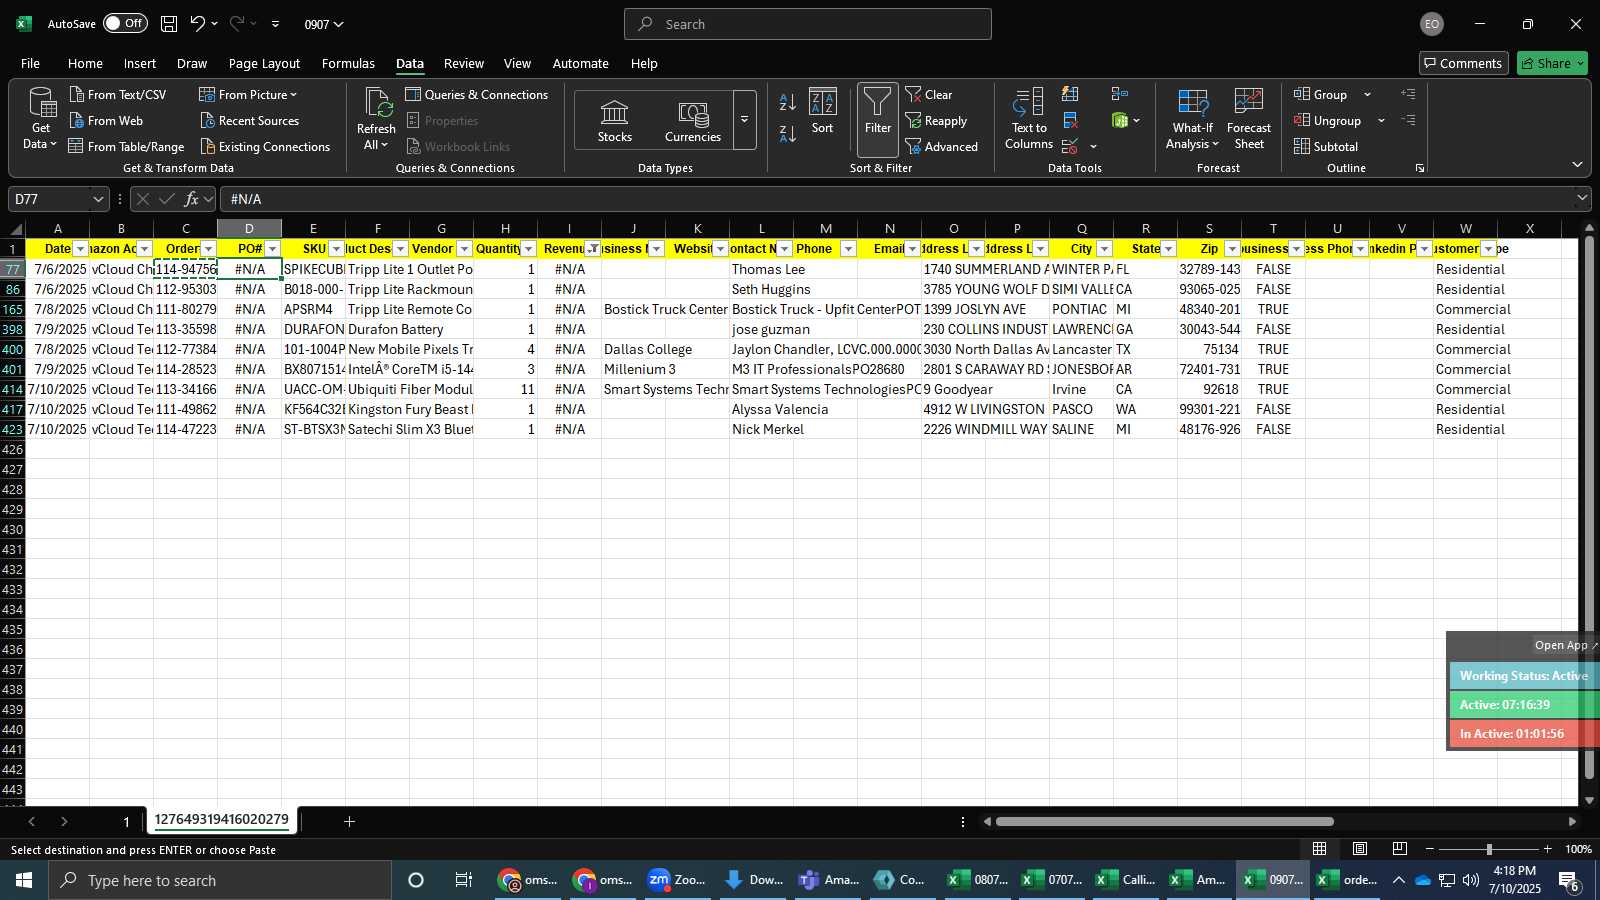Viewport: 1600px width, 900px height.
Task: Expand the formula bar
Action: [1582, 199]
